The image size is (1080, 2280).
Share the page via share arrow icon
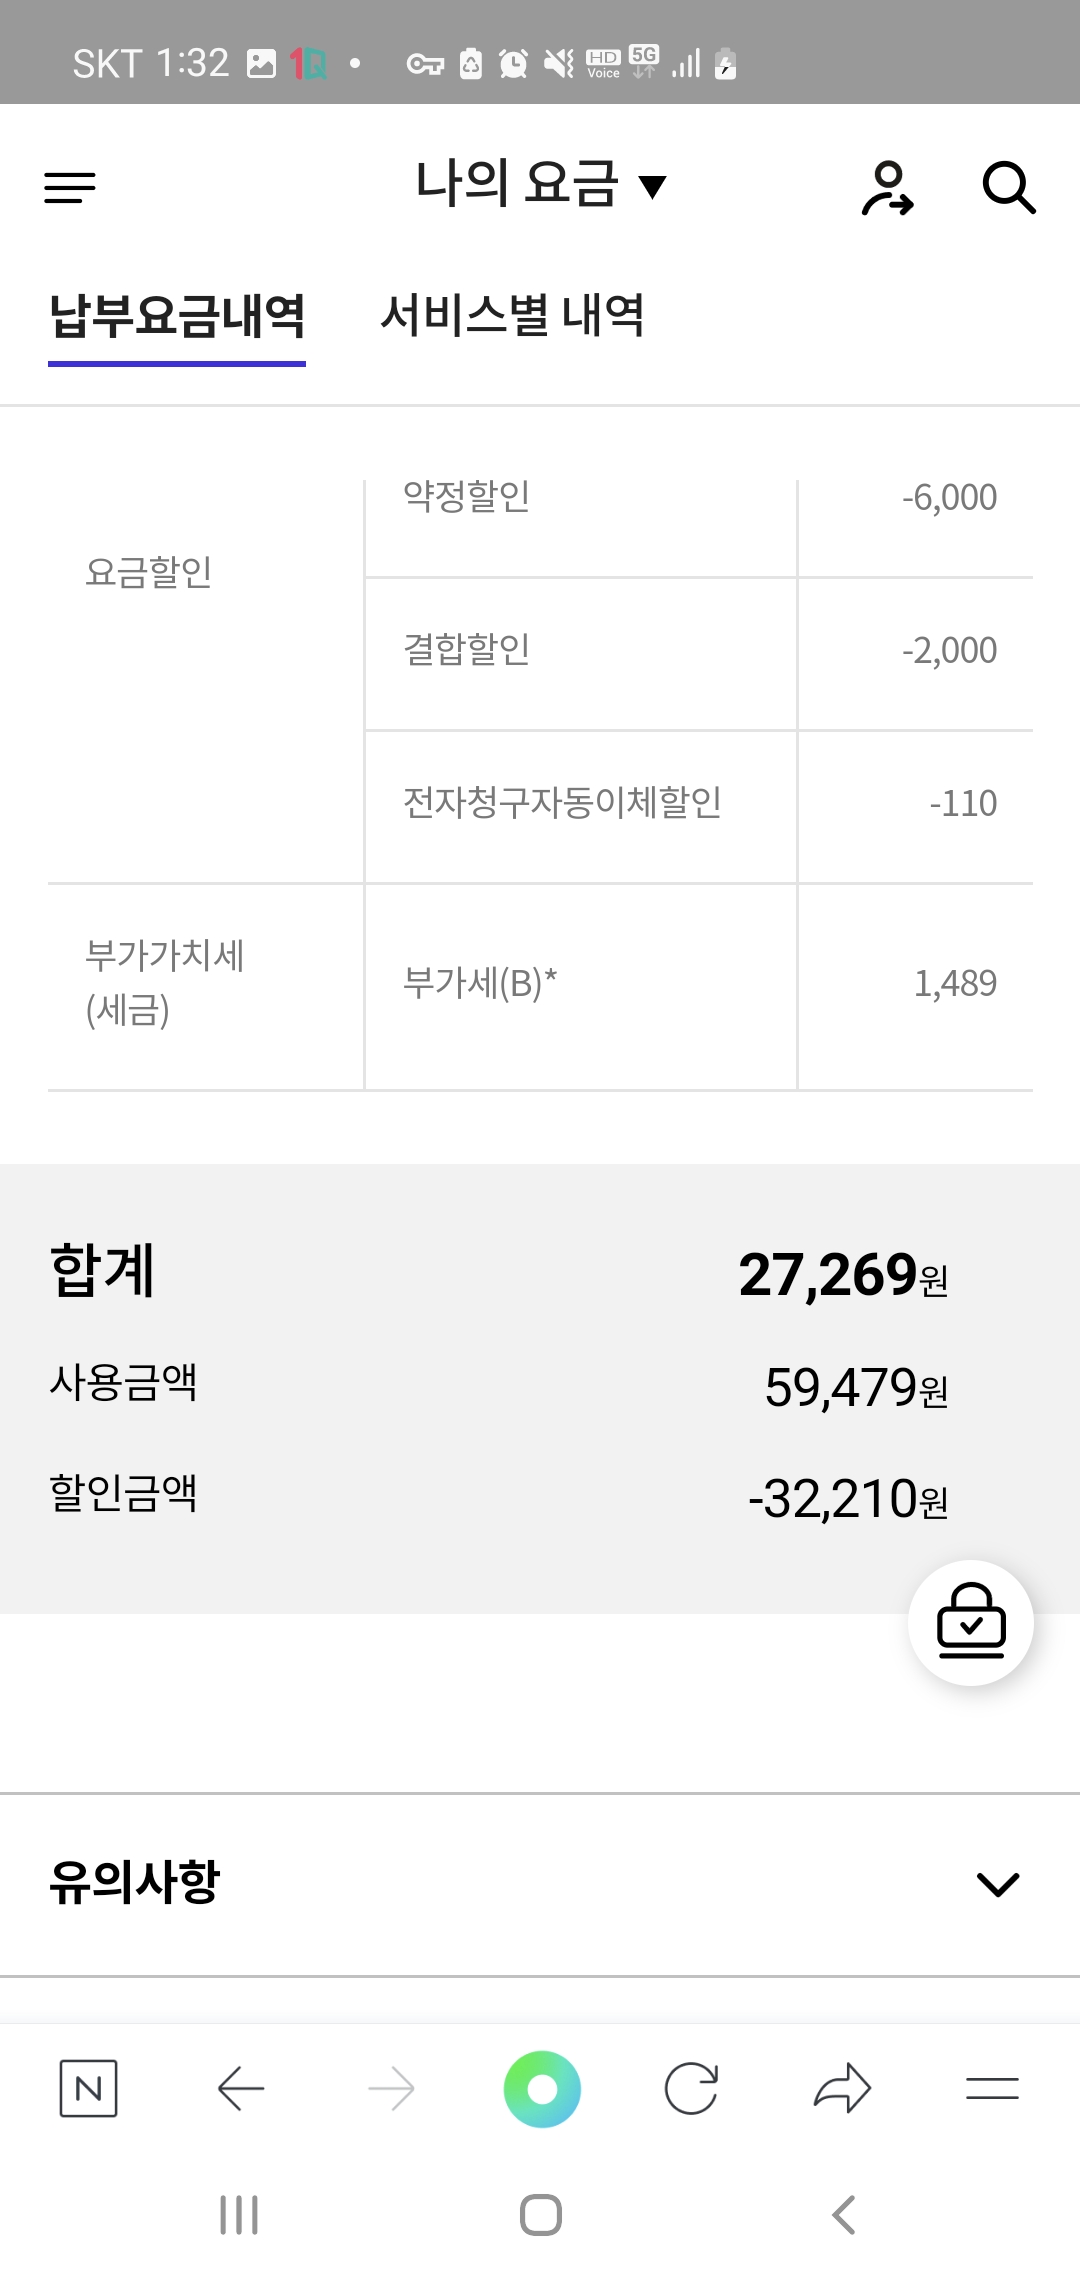pyautogui.click(x=842, y=2088)
